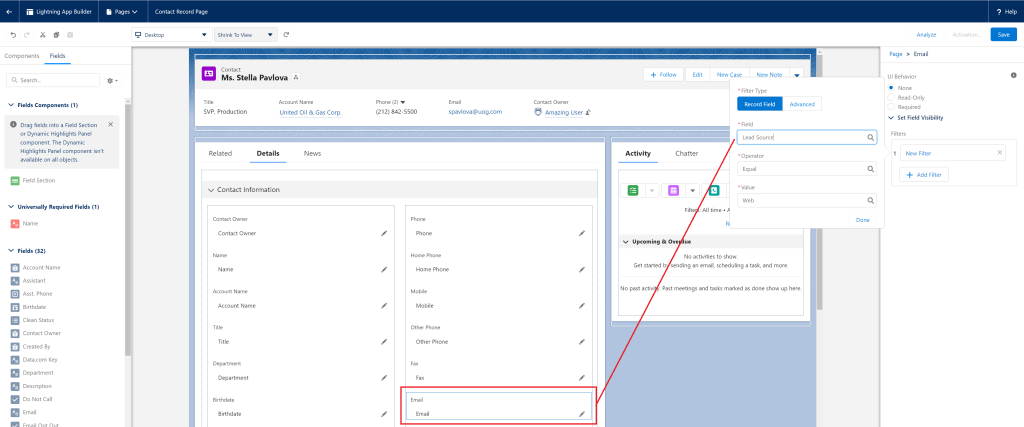This screenshot has height=427, width=1024.
Task: Dismiss the drag fields info message
Action: coord(110,124)
